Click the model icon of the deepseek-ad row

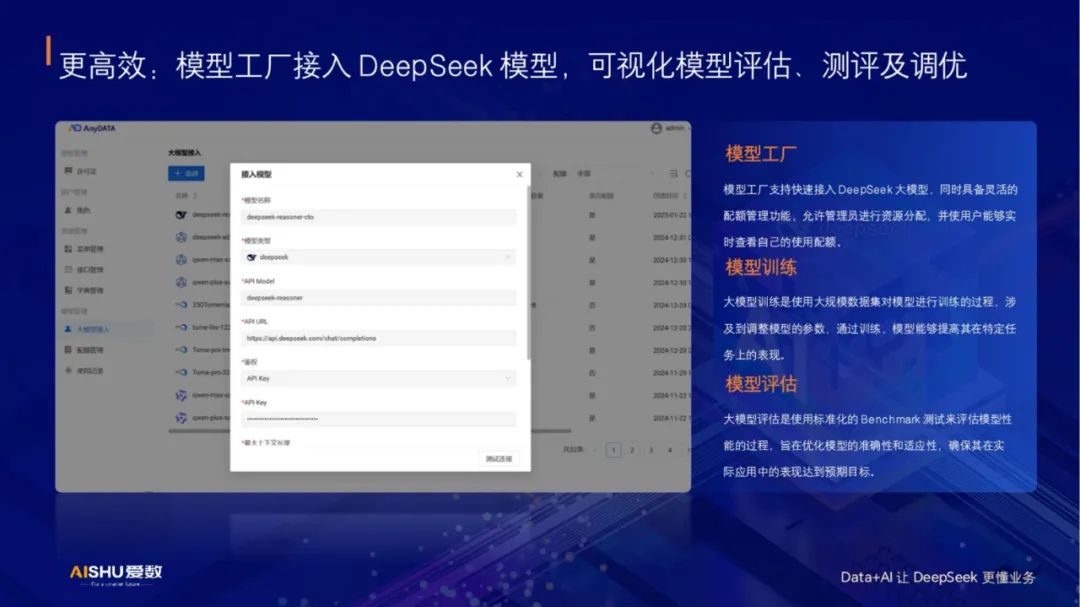click(181, 237)
